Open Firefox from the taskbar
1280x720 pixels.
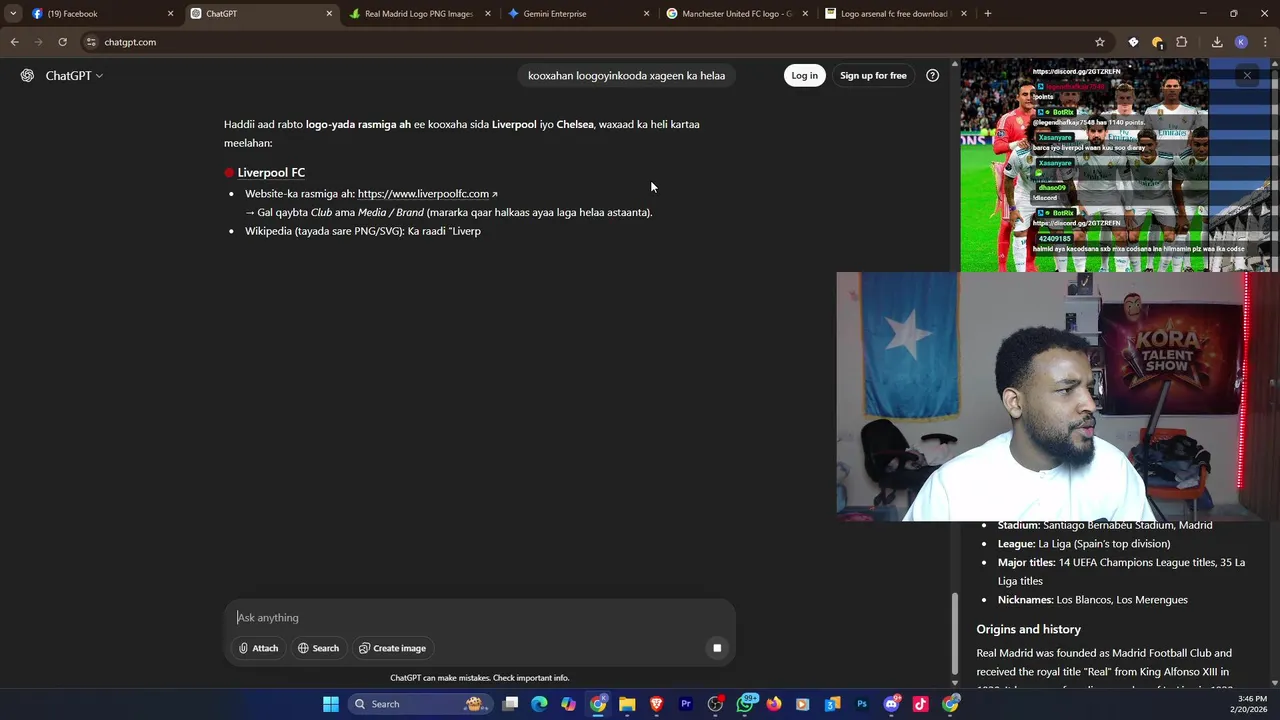(x=774, y=704)
